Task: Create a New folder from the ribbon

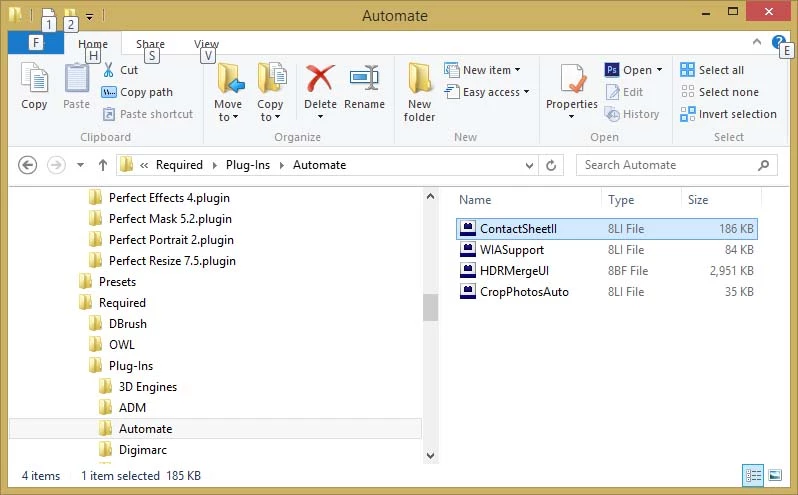Action: [x=419, y=92]
